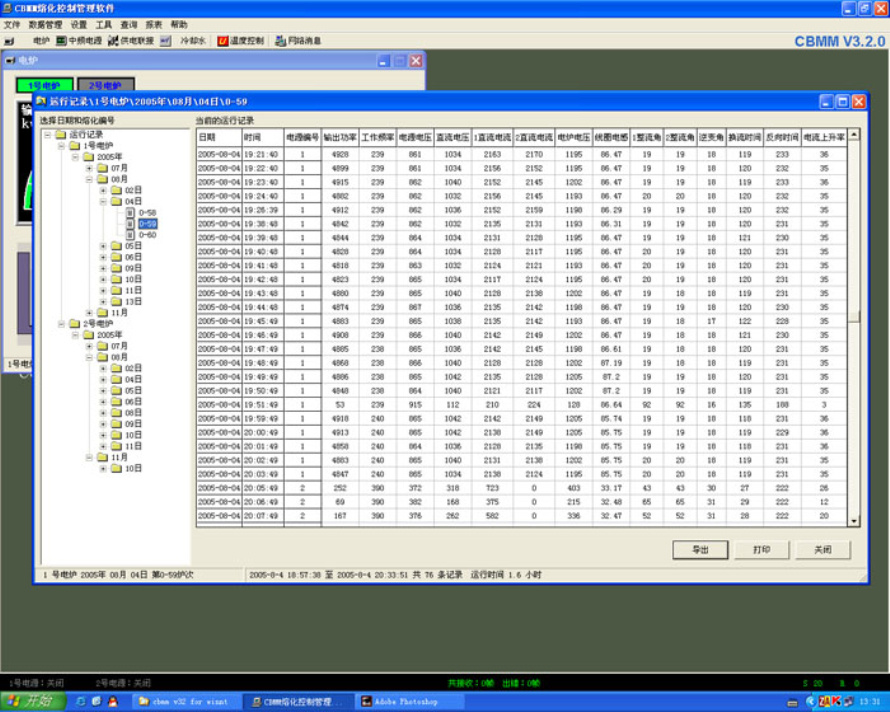This screenshot has height=712, width=890.
Task: Collapse the 1号电炉 tree node
Action: [x=61, y=146]
